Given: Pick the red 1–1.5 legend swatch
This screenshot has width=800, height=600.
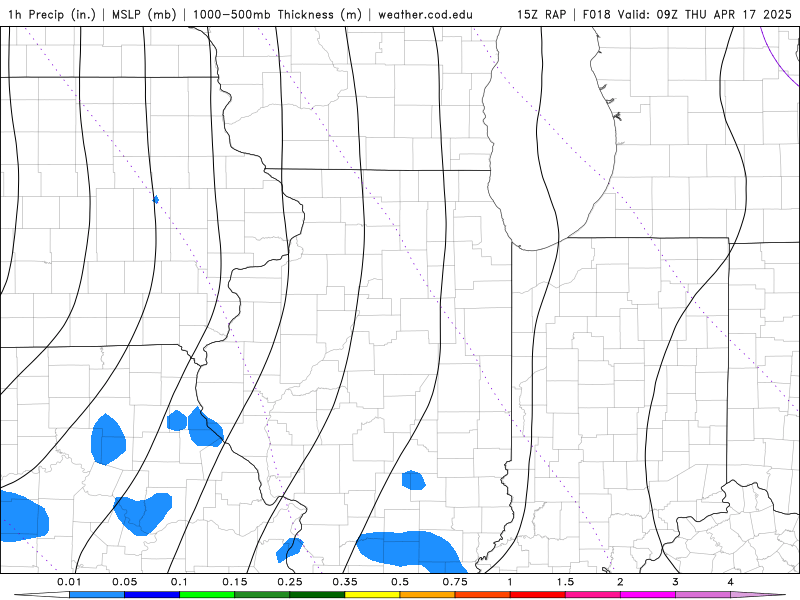Looking at the screenshot, I should tap(538, 595).
